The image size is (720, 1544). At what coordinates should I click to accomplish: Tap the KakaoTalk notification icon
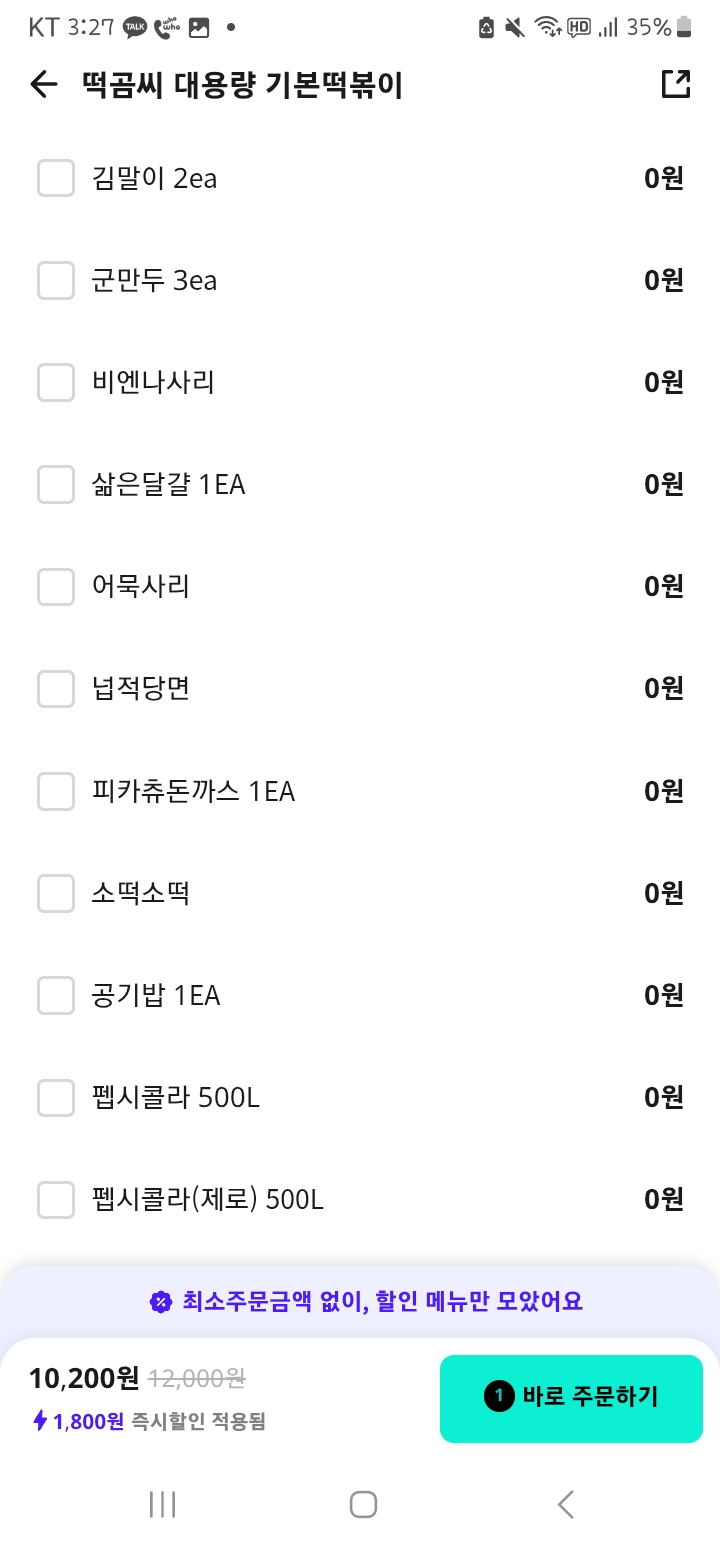tap(134, 27)
